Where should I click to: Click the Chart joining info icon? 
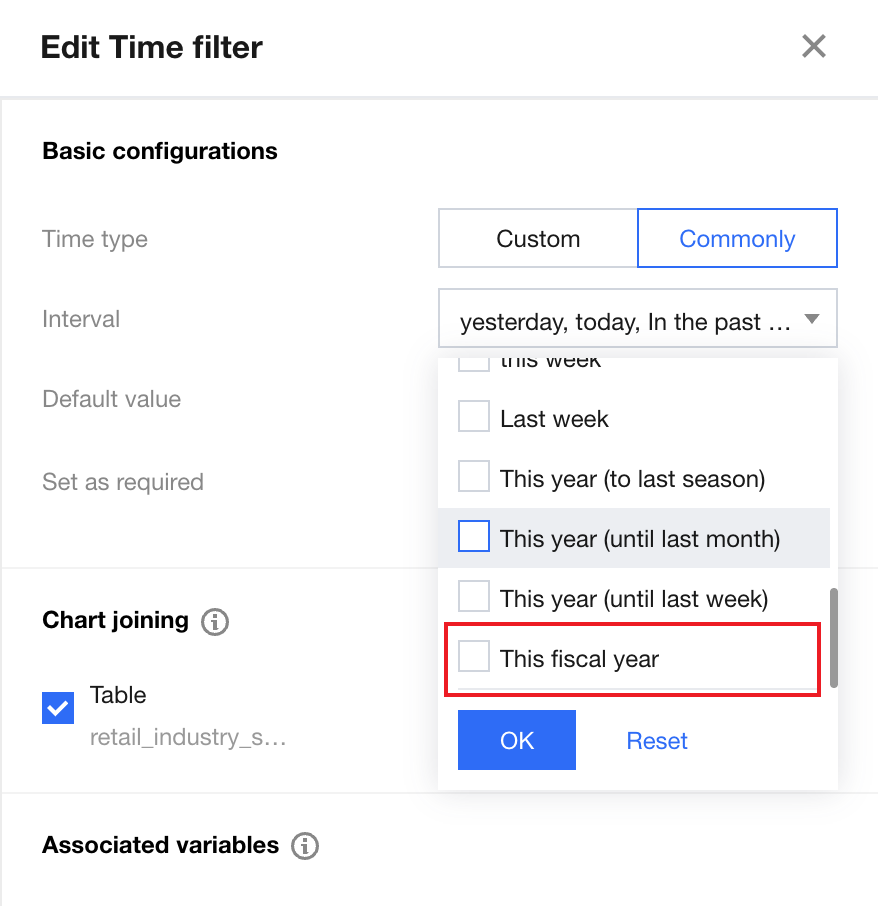[x=215, y=622]
